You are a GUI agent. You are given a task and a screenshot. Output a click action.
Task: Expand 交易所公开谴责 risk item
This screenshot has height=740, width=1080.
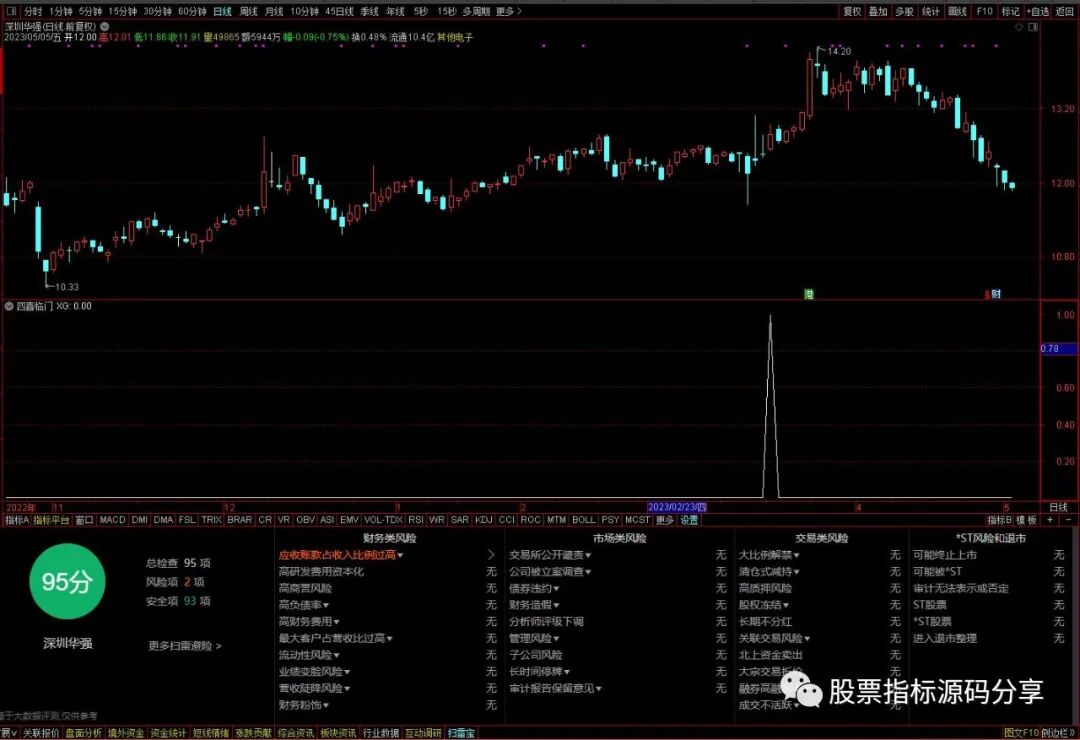tap(550, 555)
